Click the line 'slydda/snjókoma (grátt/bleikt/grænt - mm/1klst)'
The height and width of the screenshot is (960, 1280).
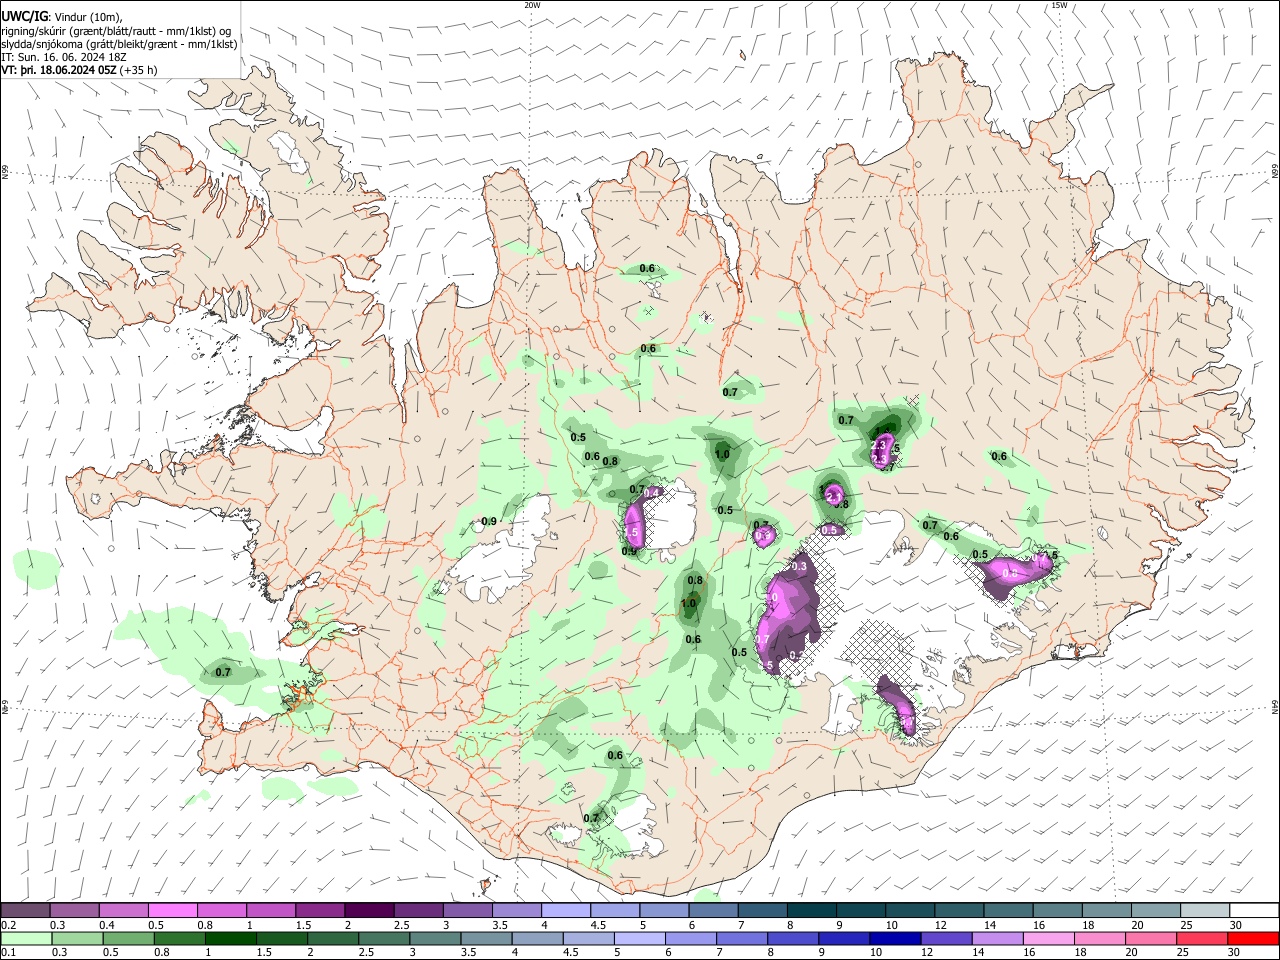coord(119,44)
